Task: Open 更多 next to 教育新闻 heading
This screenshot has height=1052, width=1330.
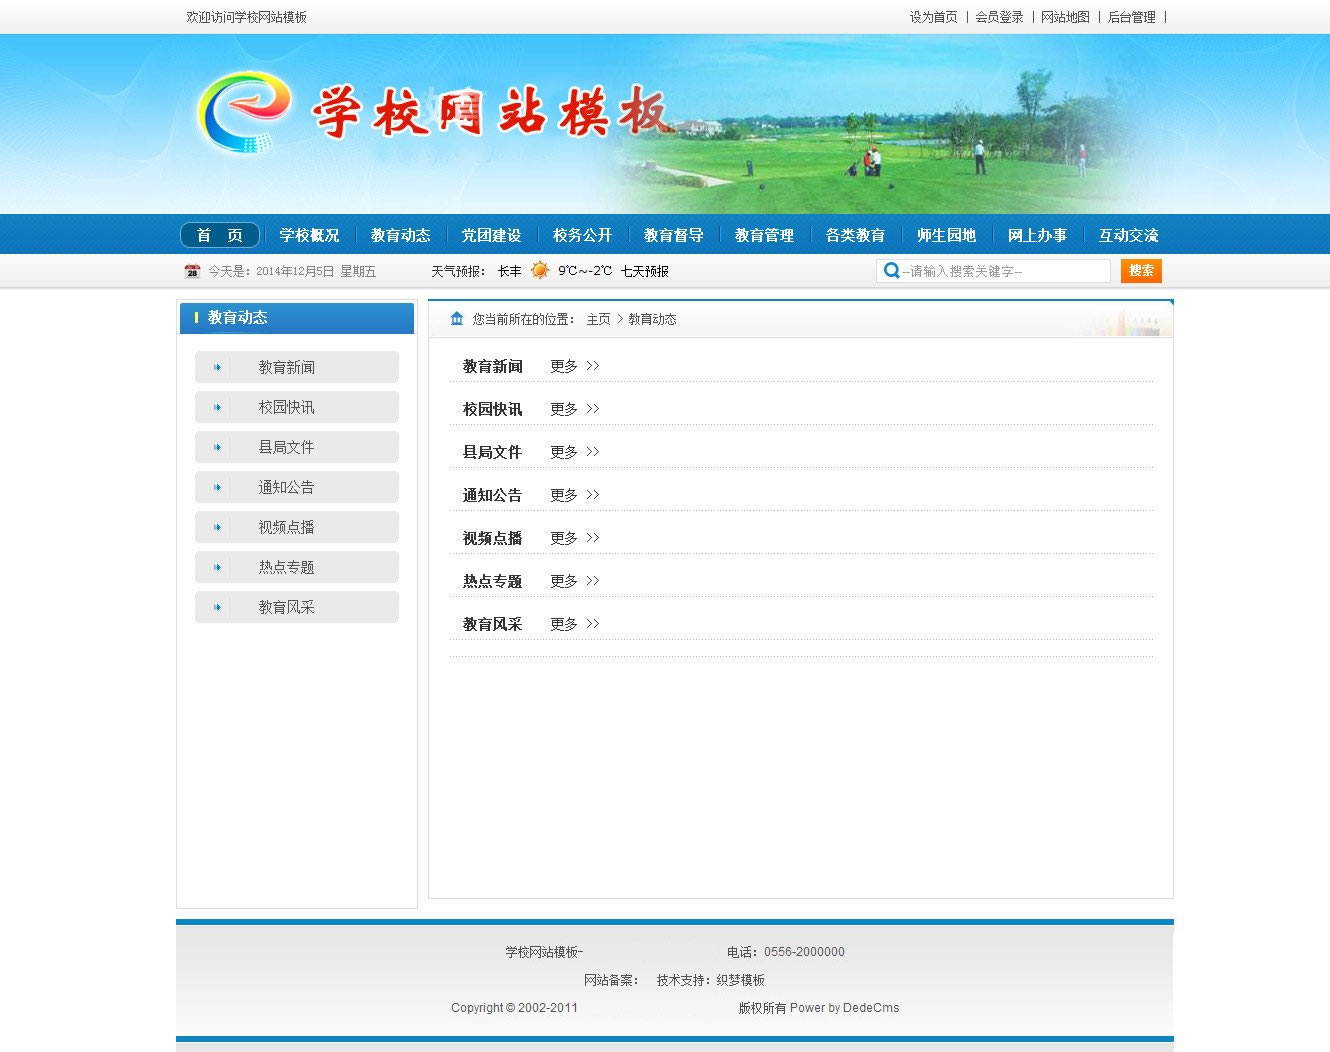Action: pyautogui.click(x=574, y=366)
